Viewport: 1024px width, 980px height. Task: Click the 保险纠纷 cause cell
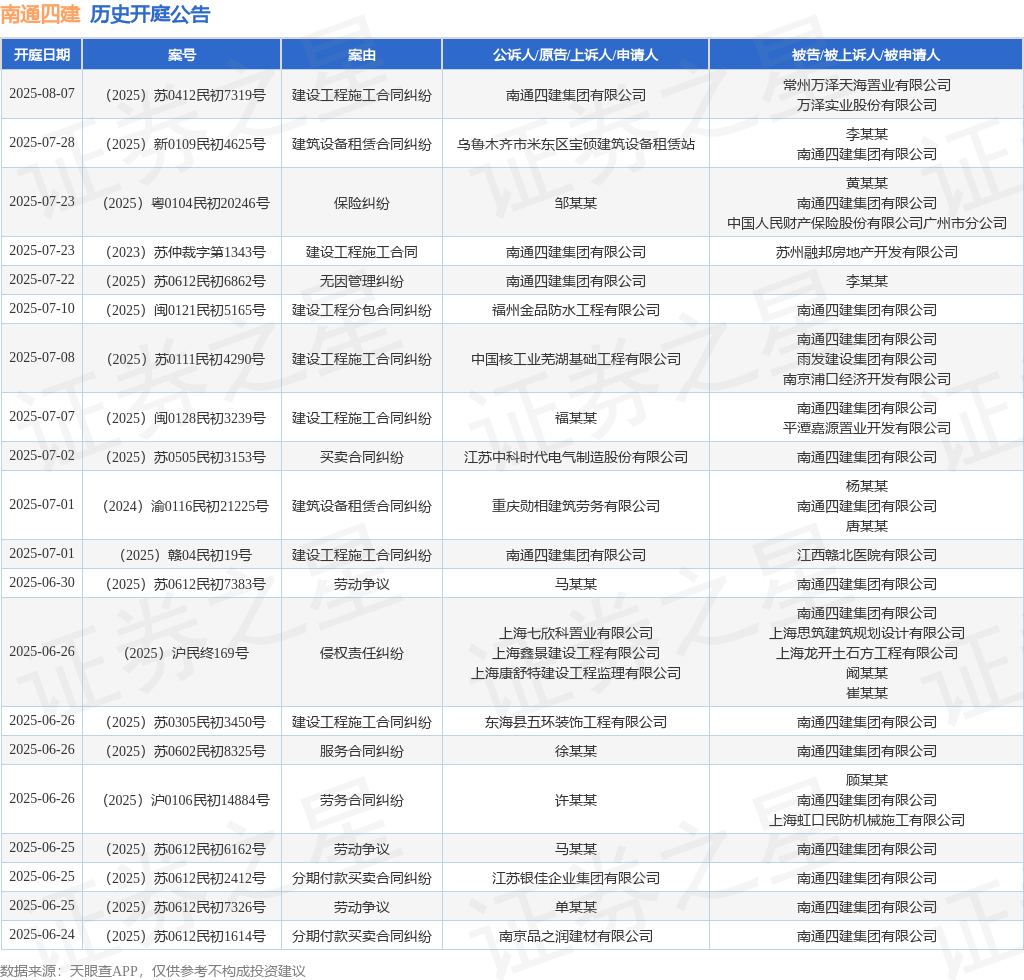point(362,203)
